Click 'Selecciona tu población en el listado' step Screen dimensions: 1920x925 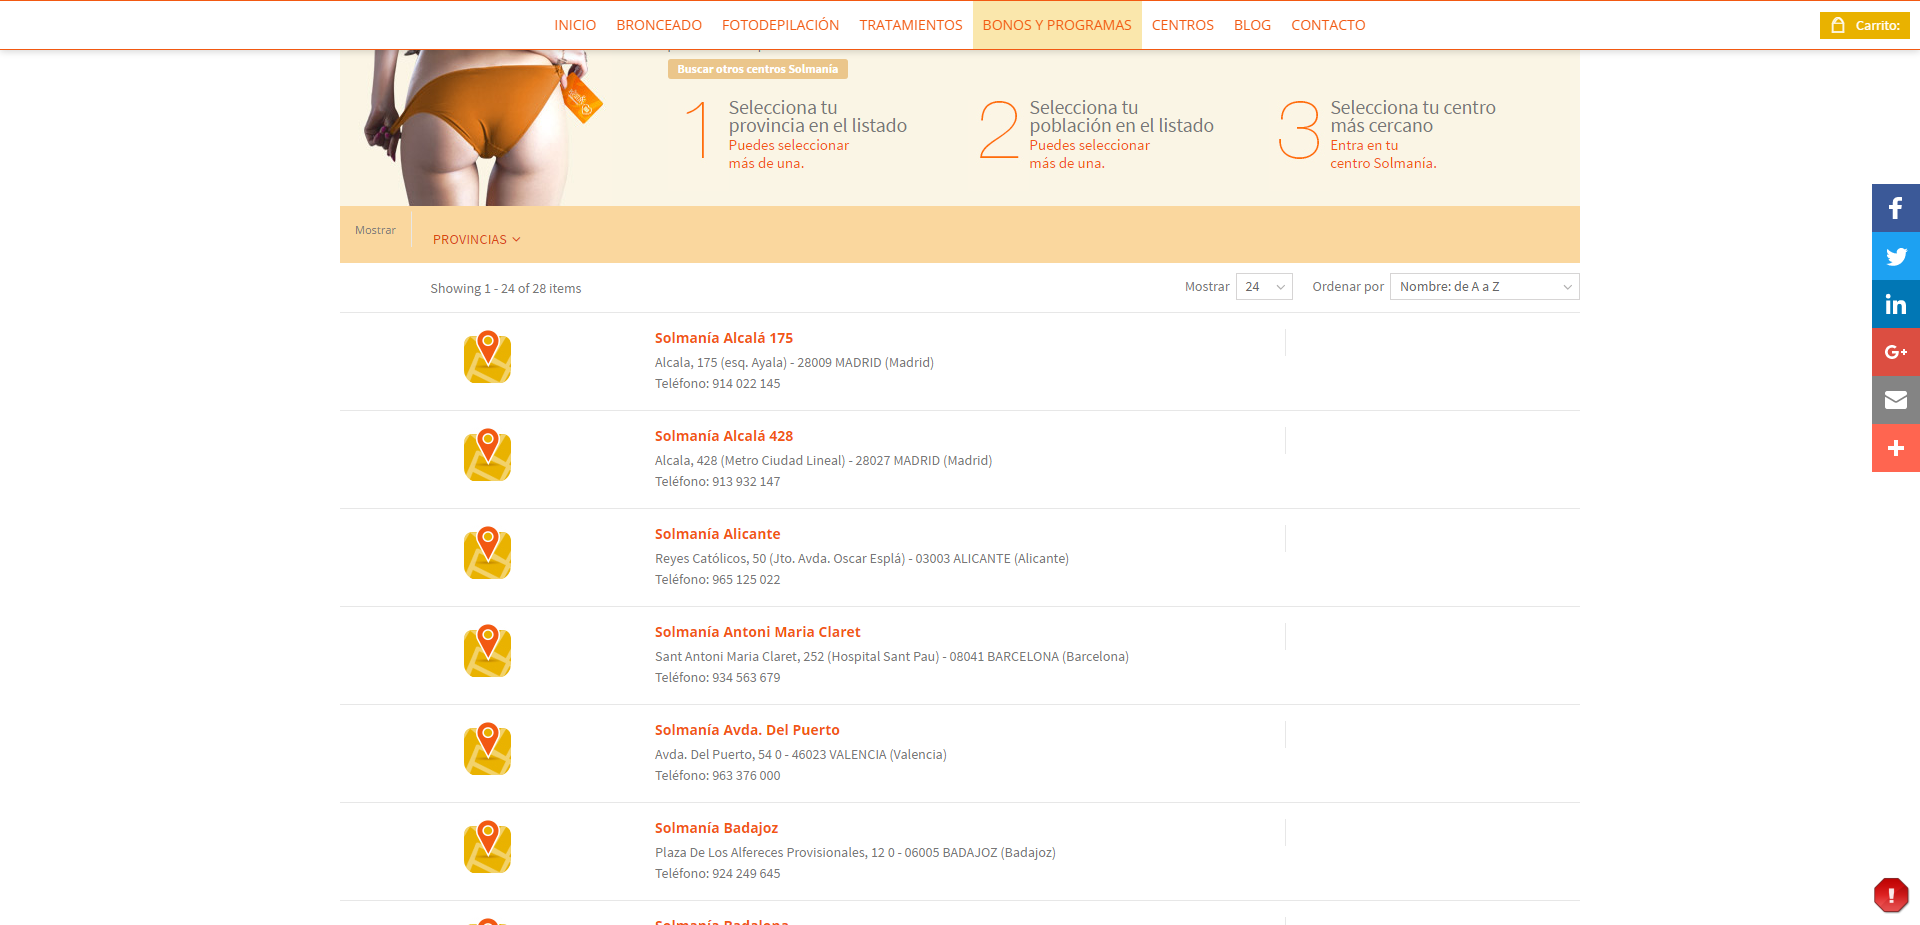pos(1122,117)
